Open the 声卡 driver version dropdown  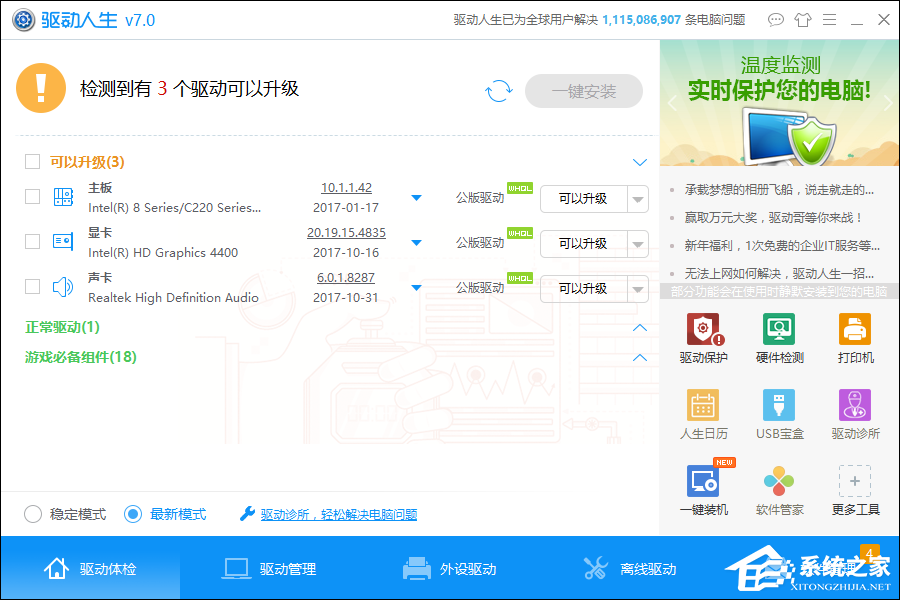(x=416, y=287)
